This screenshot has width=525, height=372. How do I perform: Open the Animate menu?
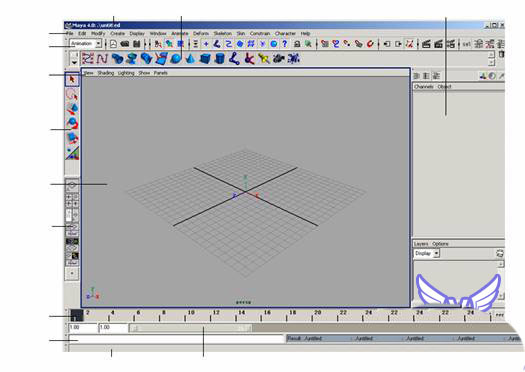(x=180, y=34)
